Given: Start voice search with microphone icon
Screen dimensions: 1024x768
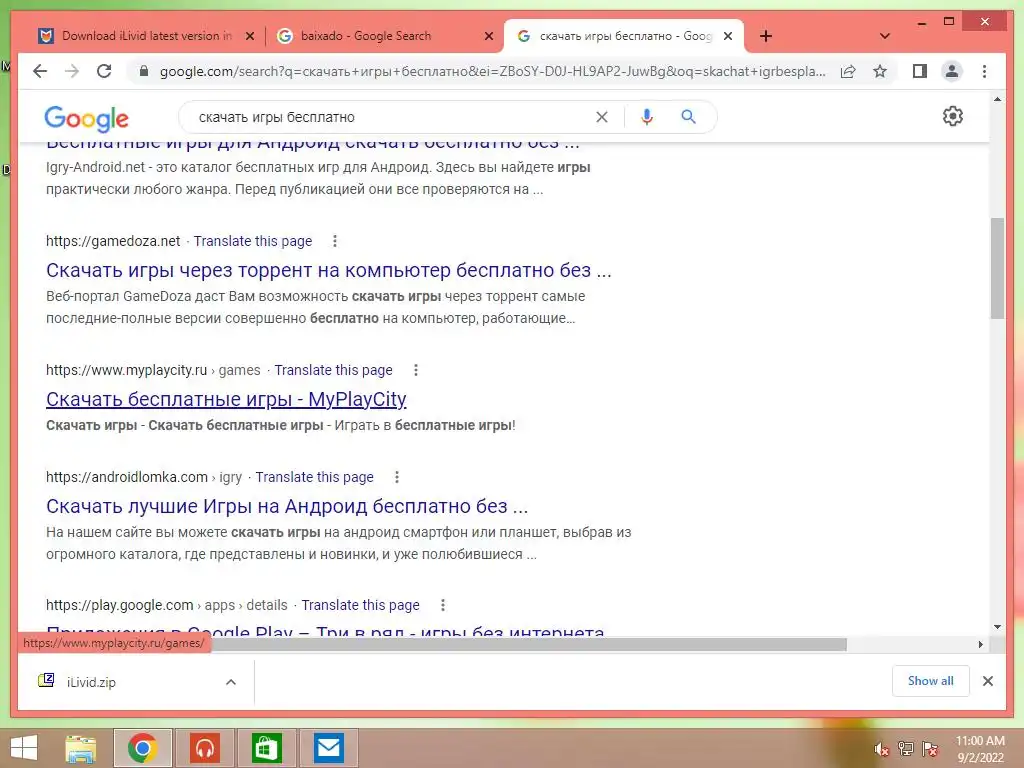Looking at the screenshot, I should pyautogui.click(x=647, y=117).
